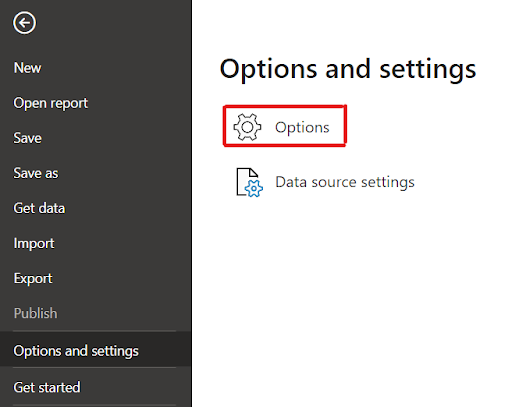The width and height of the screenshot is (512, 407).
Task: Click the small blue gear on document icon
Action: [254, 189]
